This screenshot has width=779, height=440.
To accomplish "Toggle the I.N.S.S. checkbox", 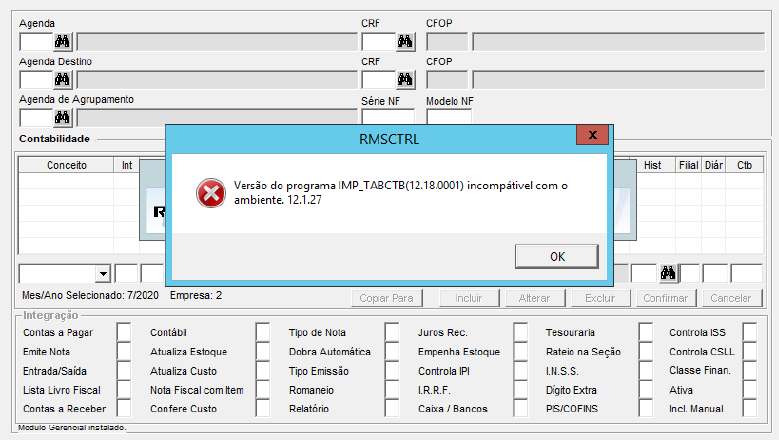I will [646, 371].
